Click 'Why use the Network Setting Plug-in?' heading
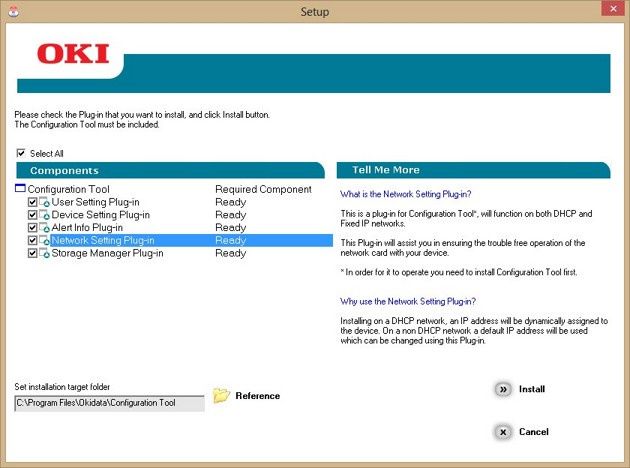Image resolution: width=630 pixels, height=468 pixels. (x=408, y=302)
